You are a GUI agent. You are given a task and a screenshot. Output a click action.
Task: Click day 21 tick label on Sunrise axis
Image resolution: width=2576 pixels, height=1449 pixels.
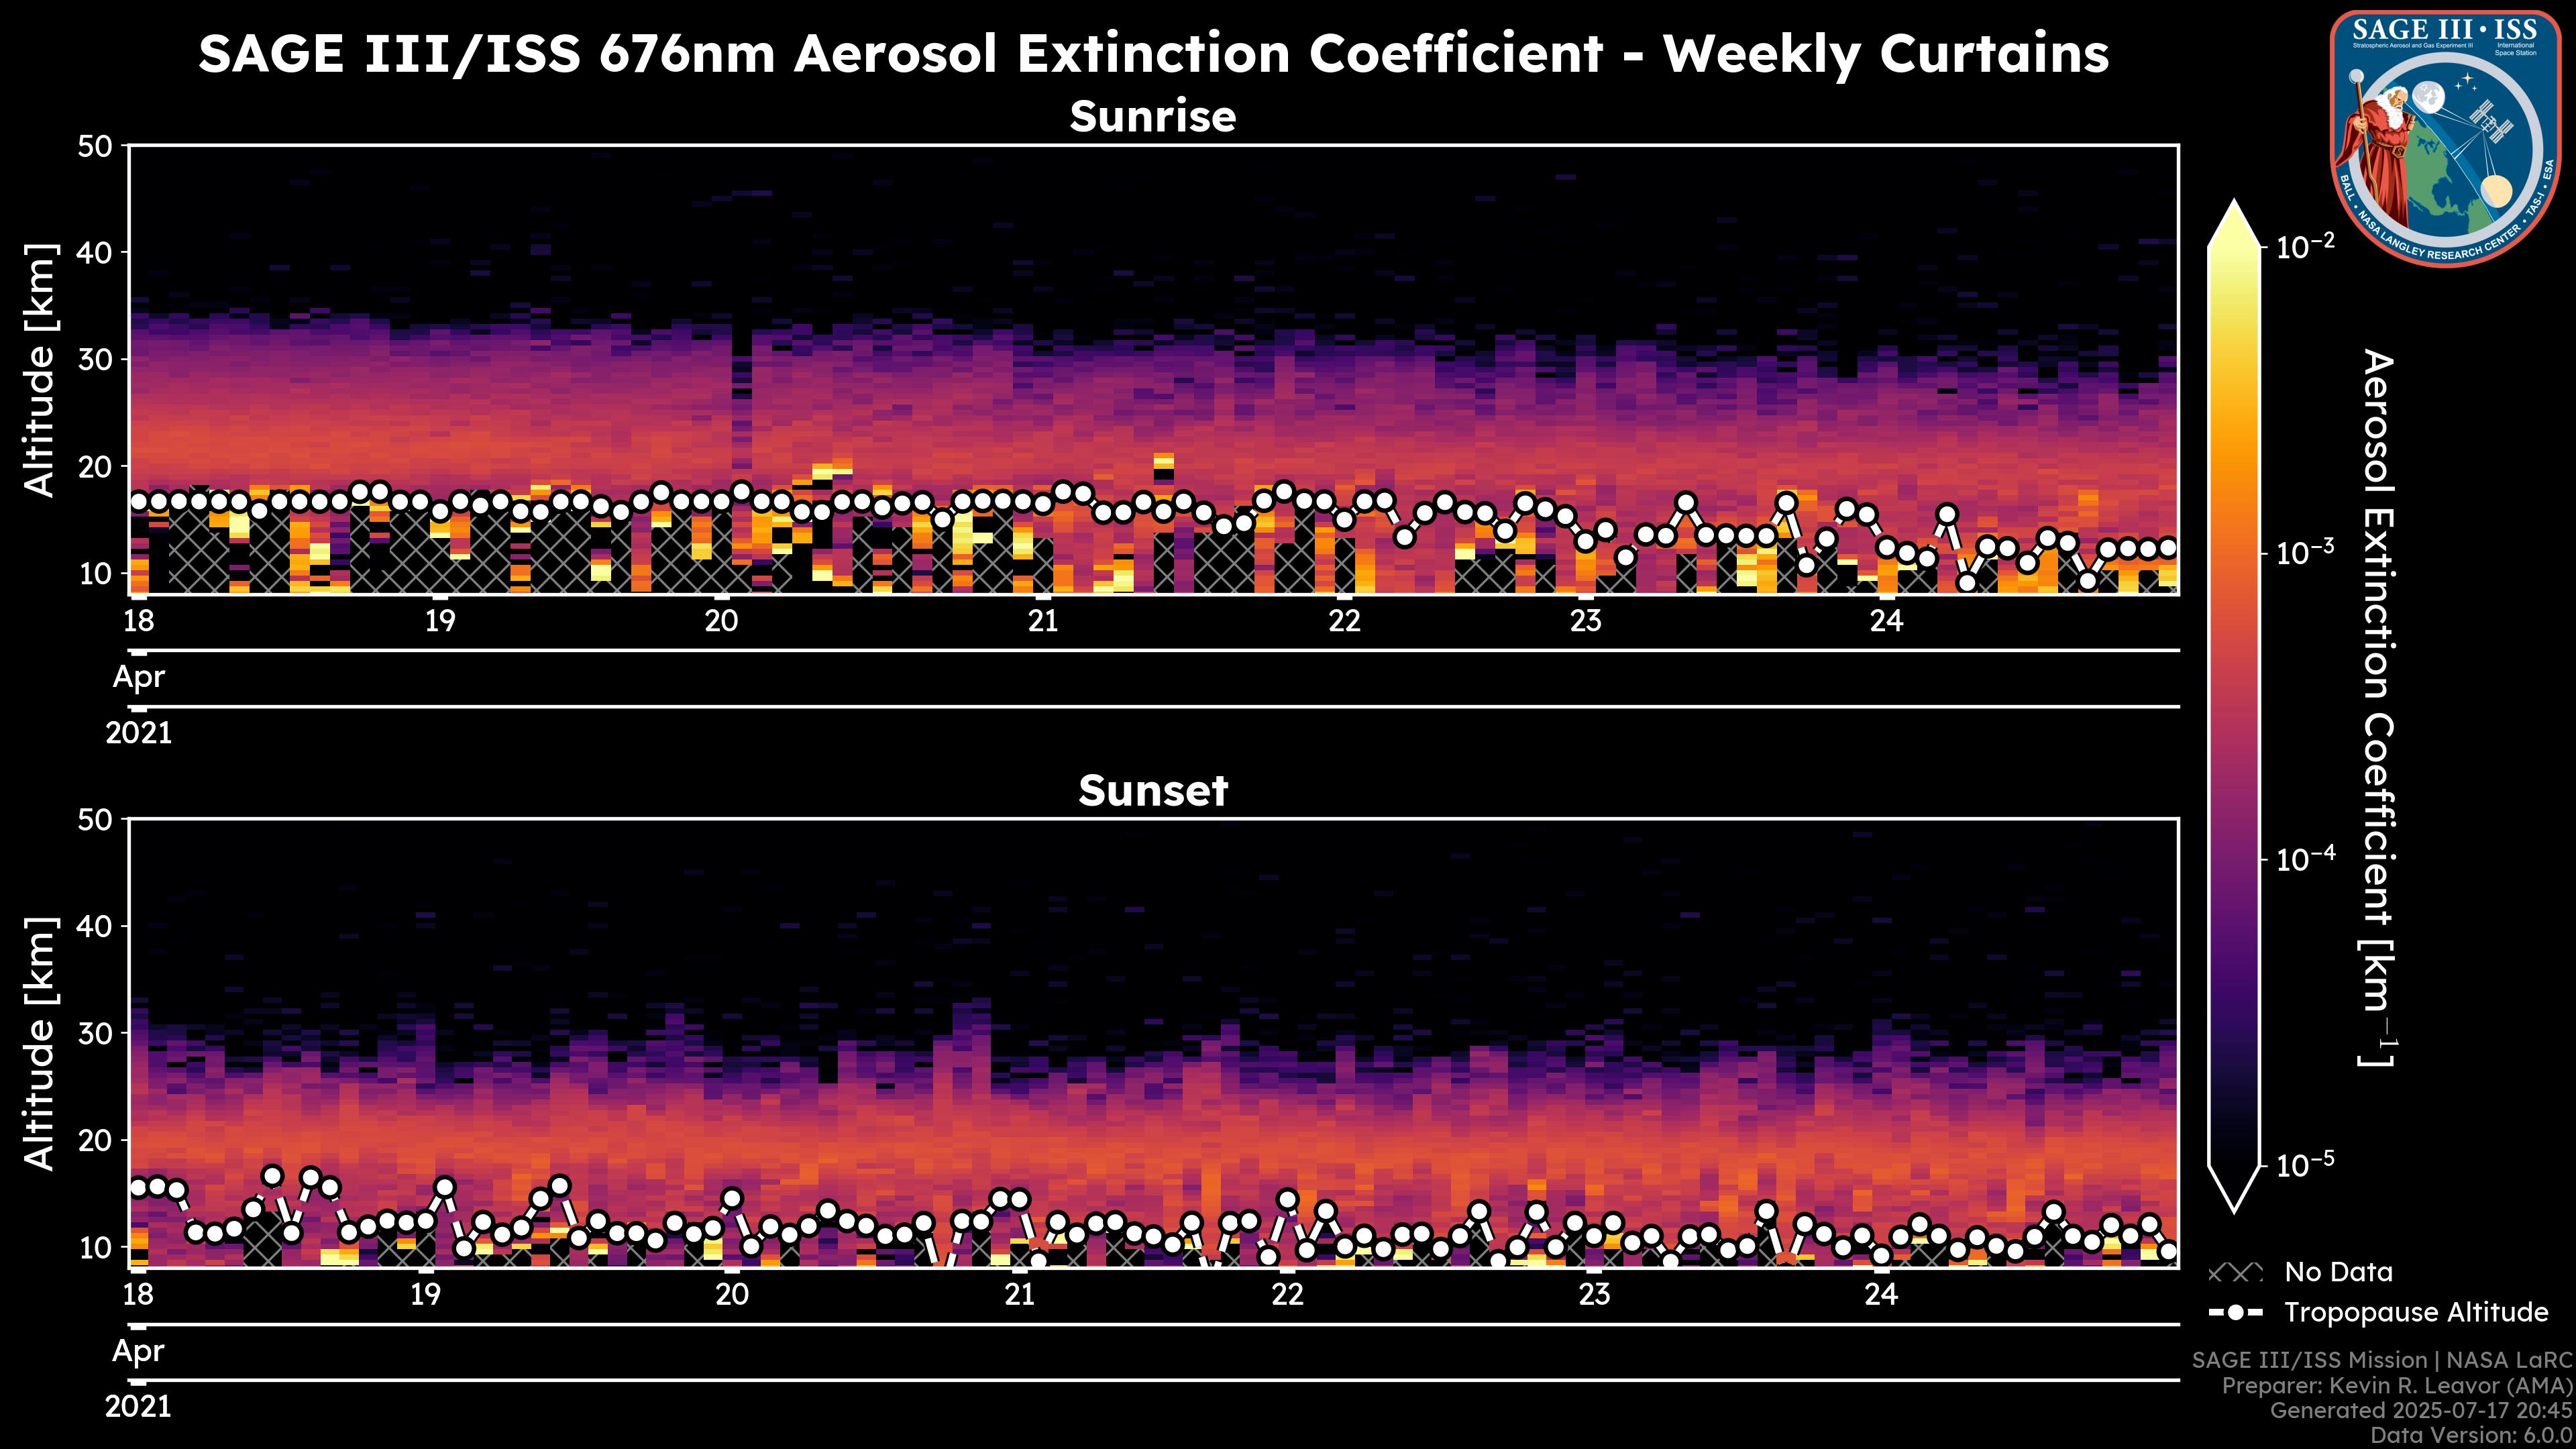point(1043,621)
